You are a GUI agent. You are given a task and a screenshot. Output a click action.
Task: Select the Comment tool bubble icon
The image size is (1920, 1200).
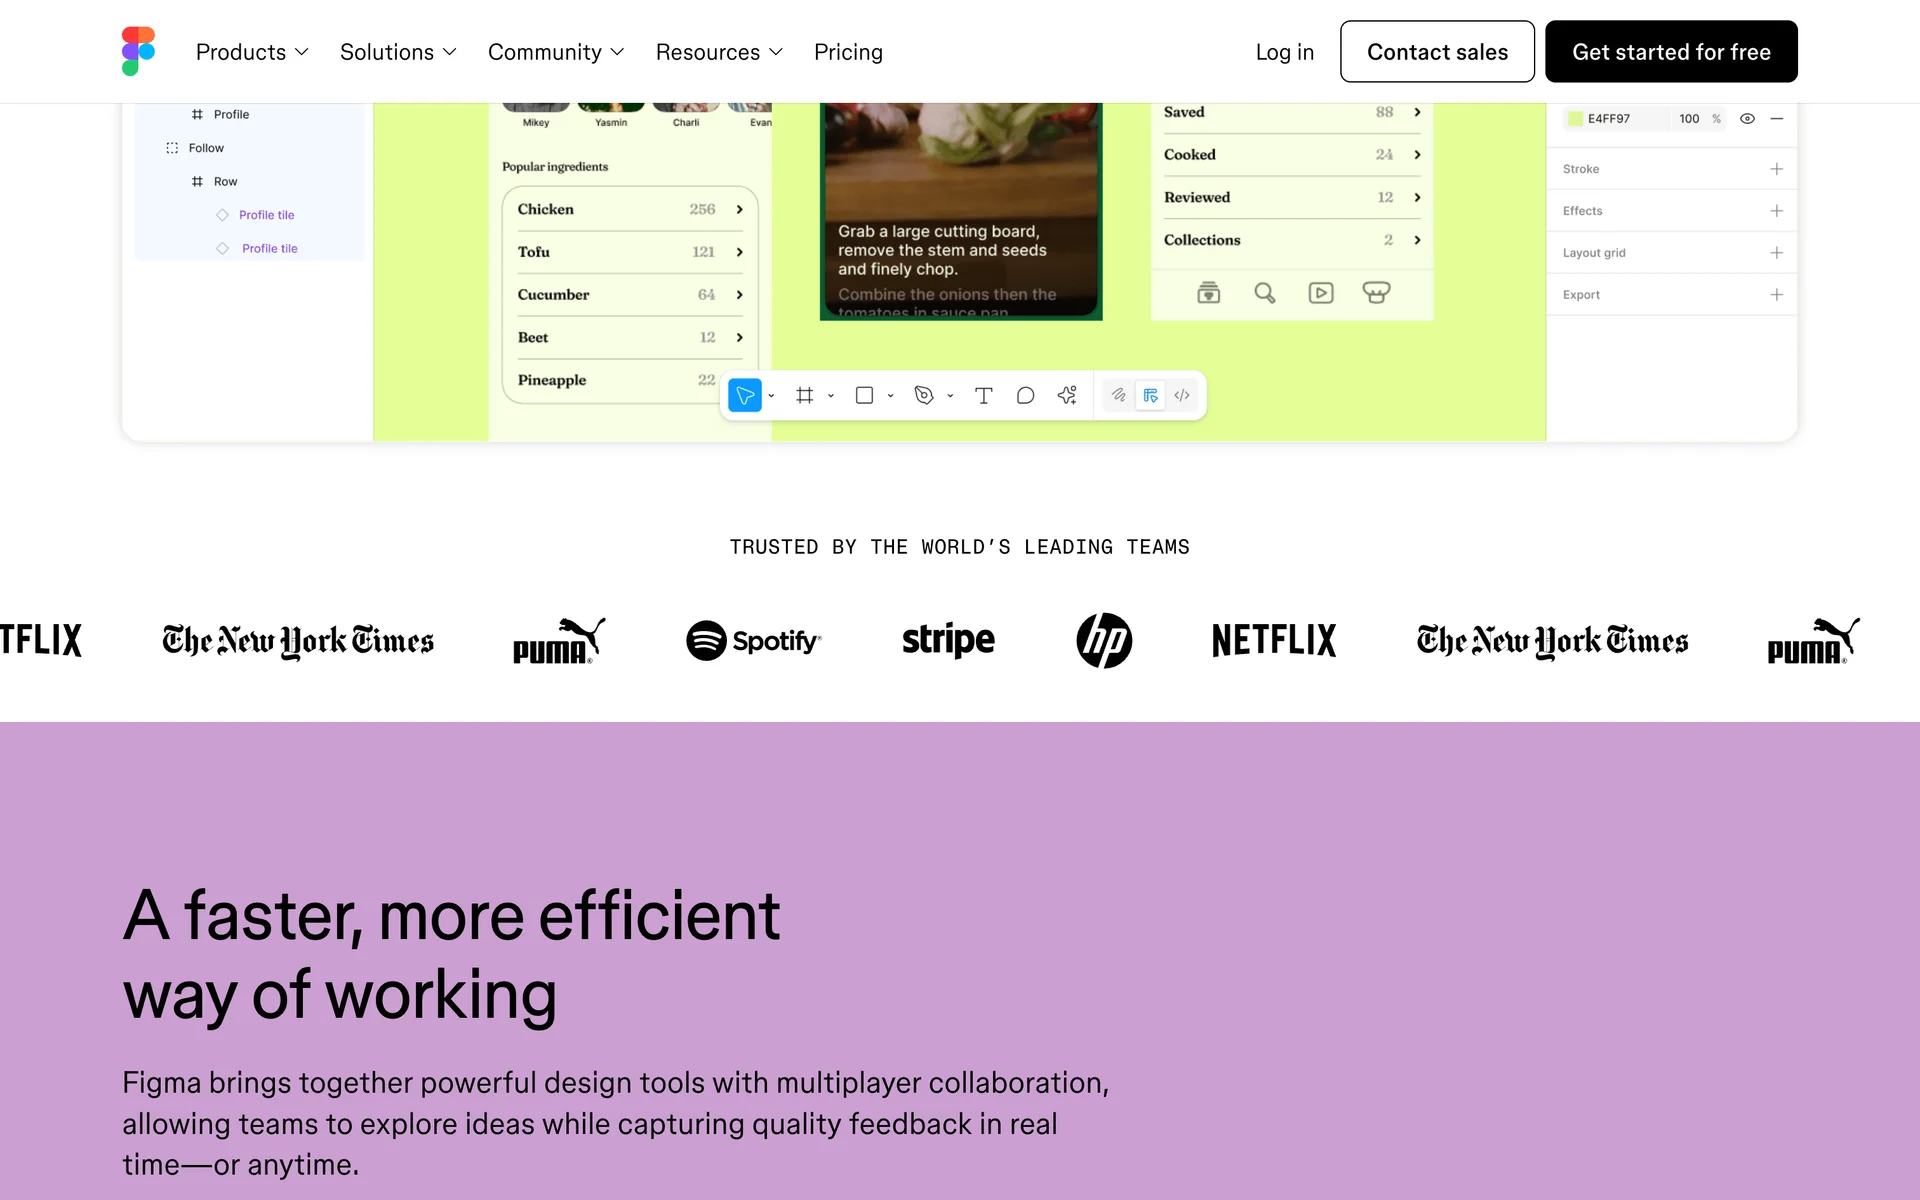[1025, 396]
